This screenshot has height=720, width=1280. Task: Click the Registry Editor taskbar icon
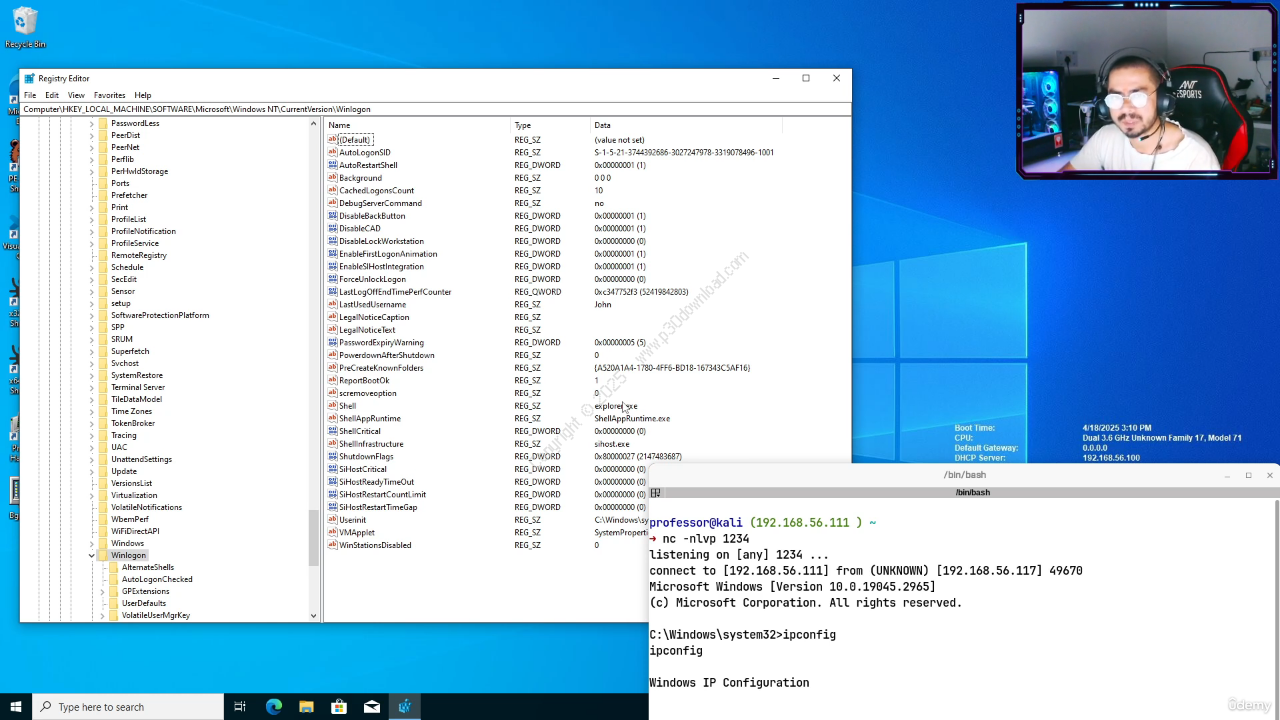coord(405,707)
